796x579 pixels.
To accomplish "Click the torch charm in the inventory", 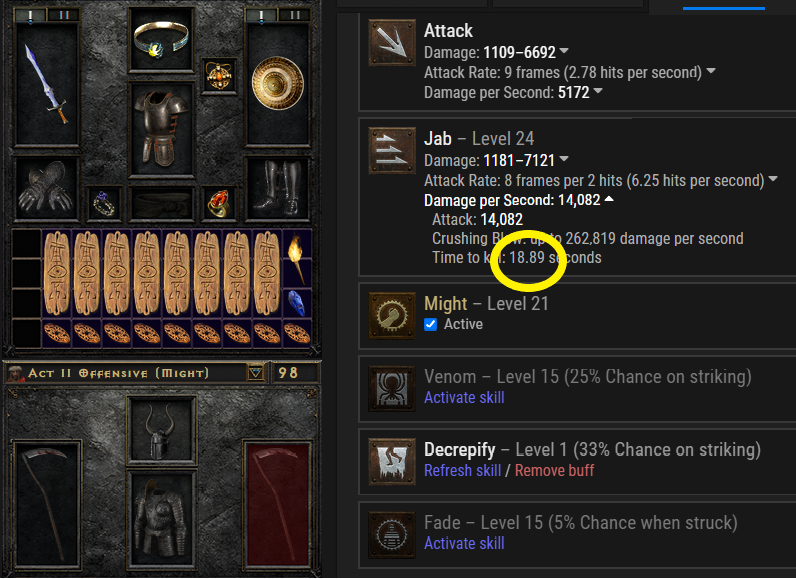I will tap(297, 258).
